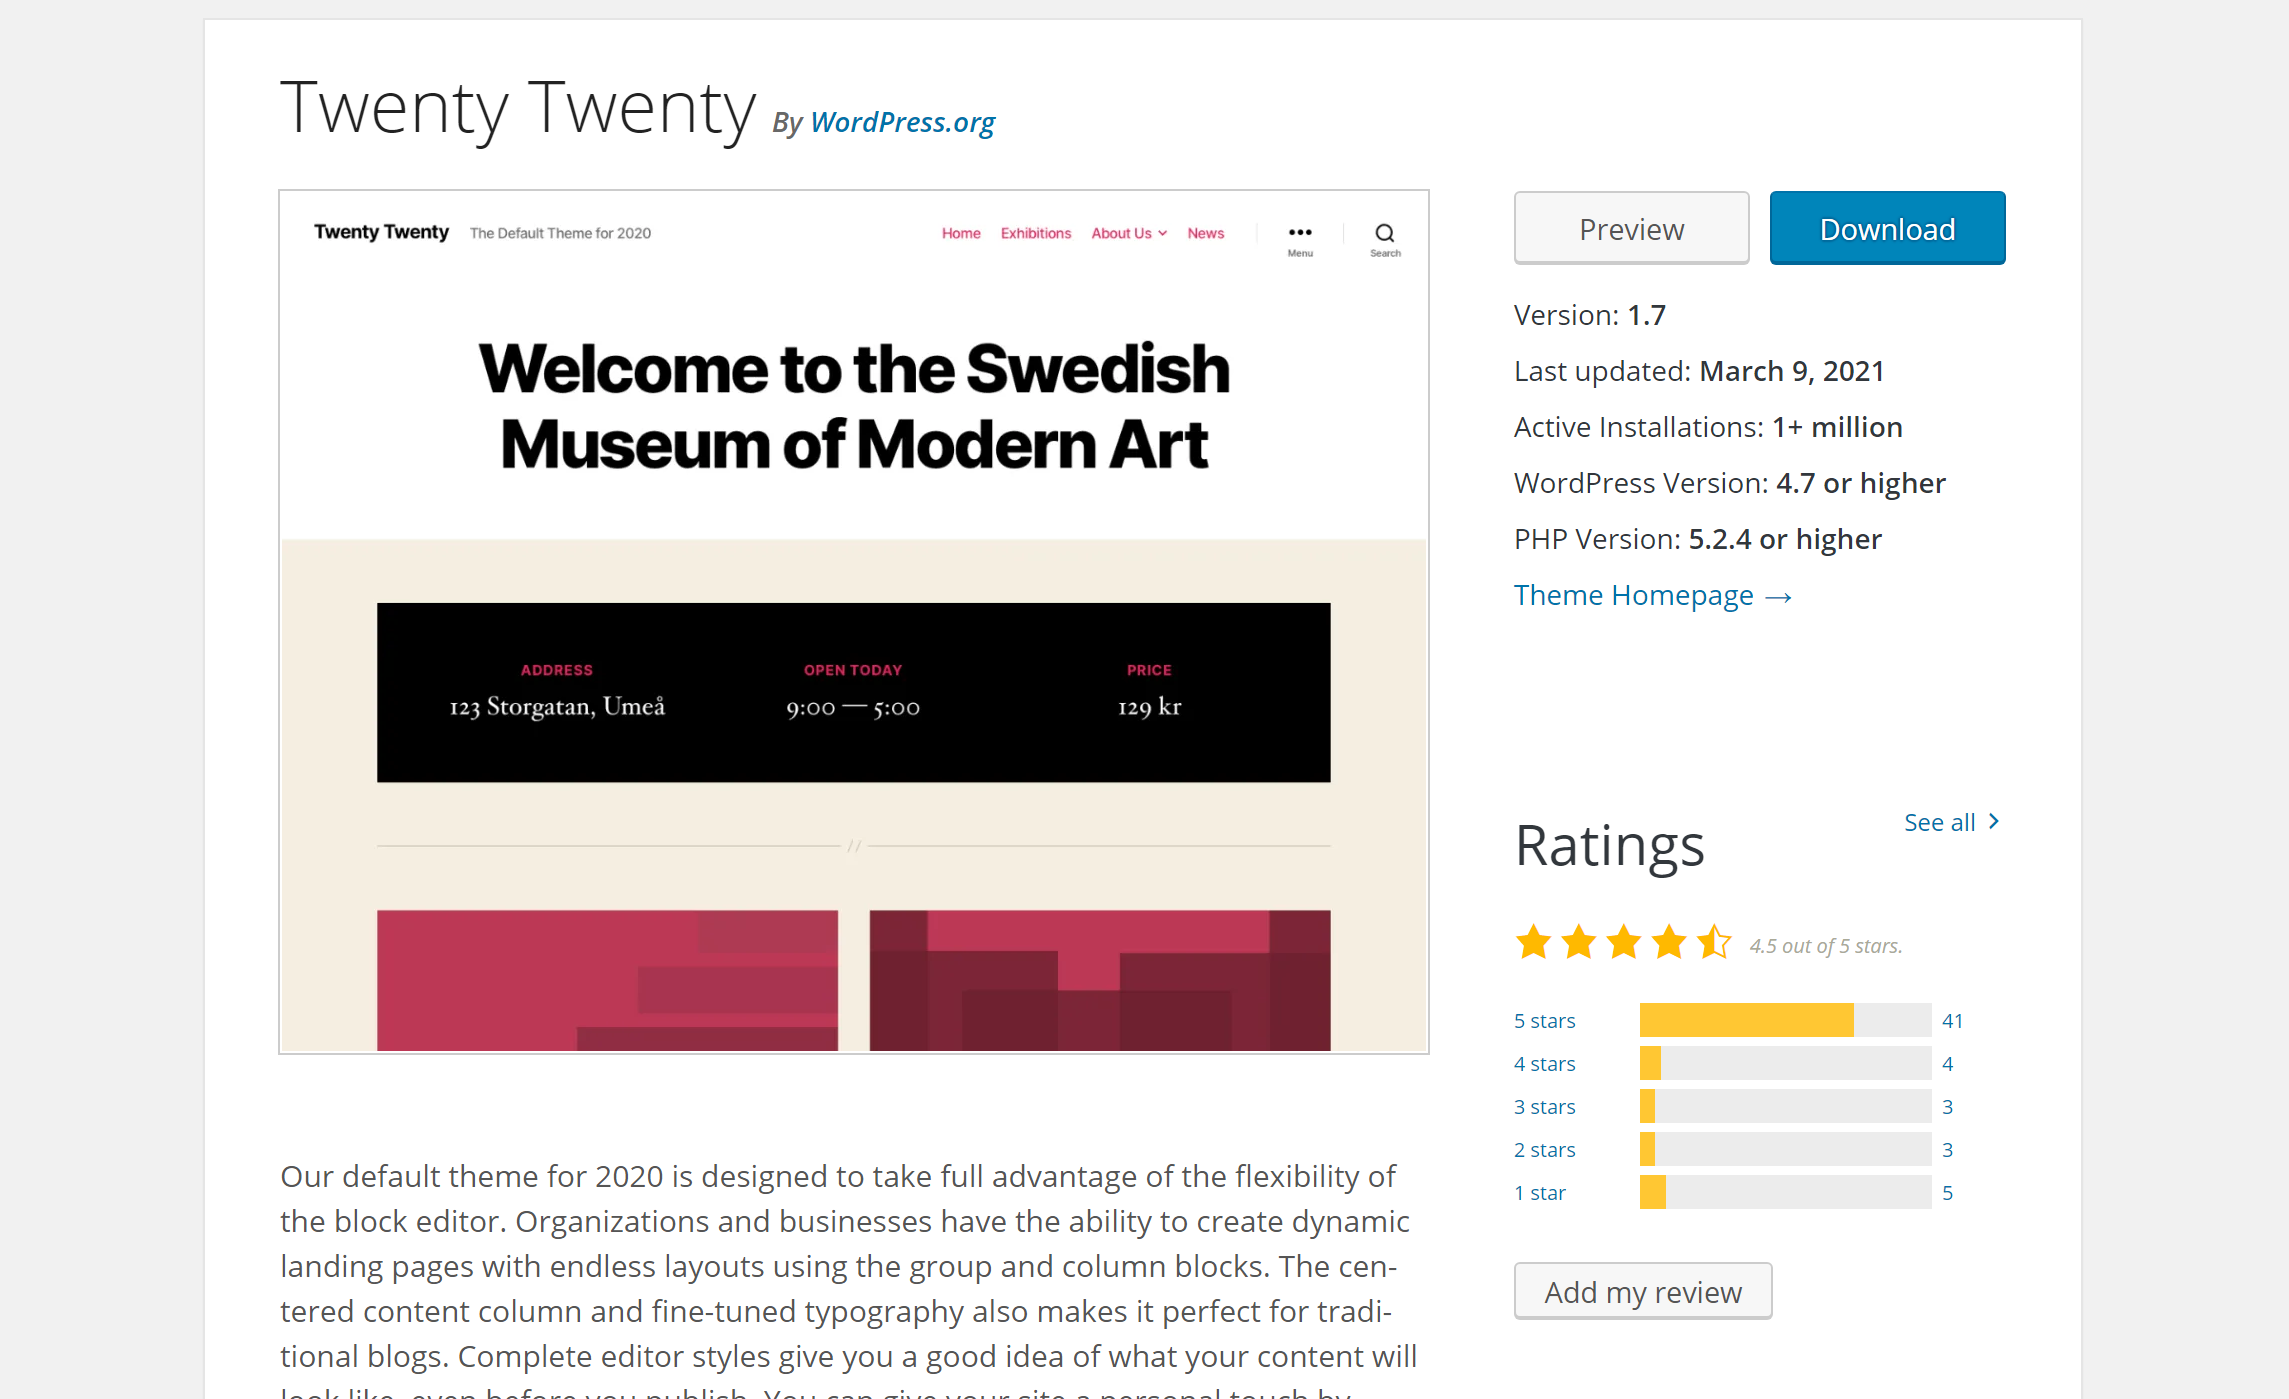The image size is (2289, 1399).
Task: Visit the Theme Homepage link
Action: point(1652,595)
